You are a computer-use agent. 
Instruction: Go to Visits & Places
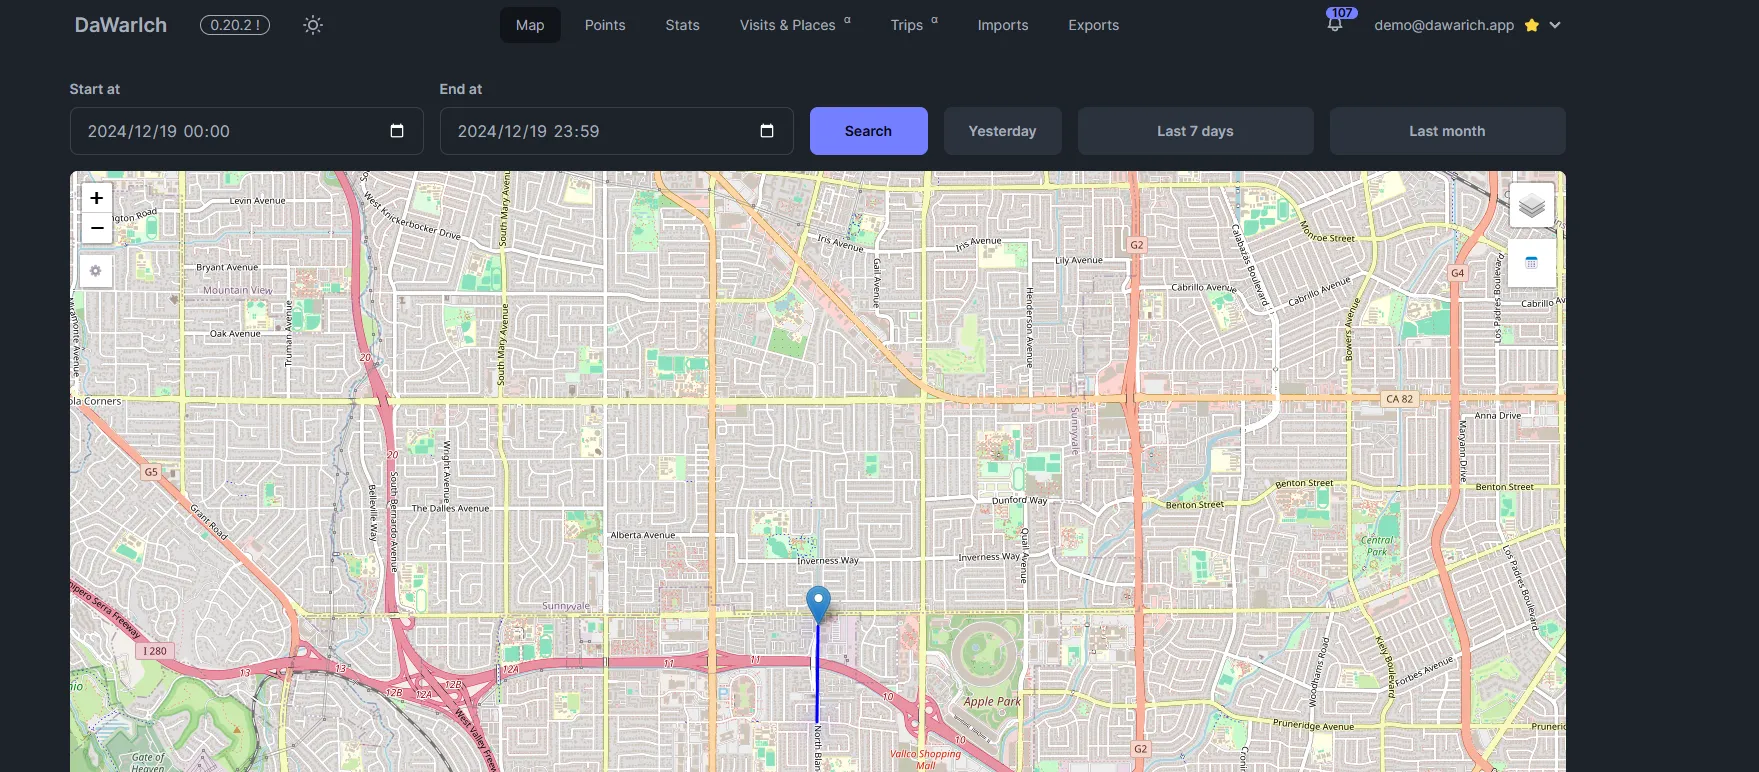click(x=788, y=25)
